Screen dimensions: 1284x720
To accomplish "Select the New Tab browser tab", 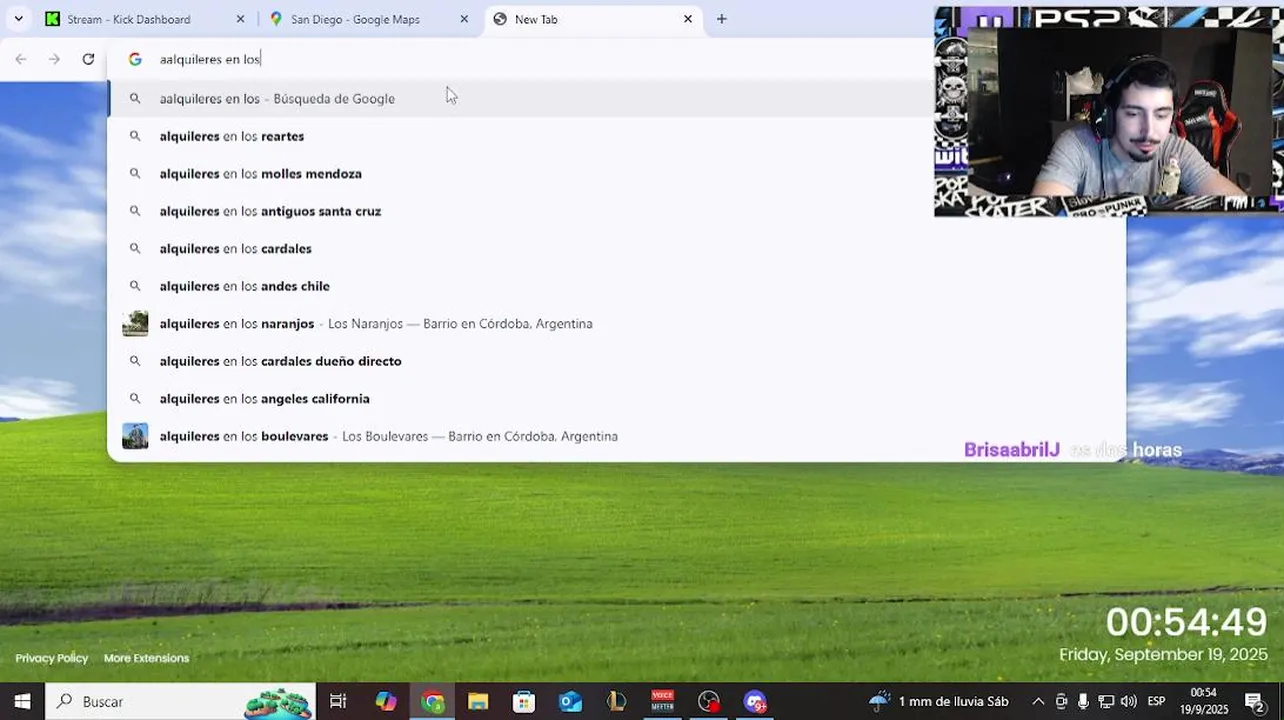I will pos(595,19).
